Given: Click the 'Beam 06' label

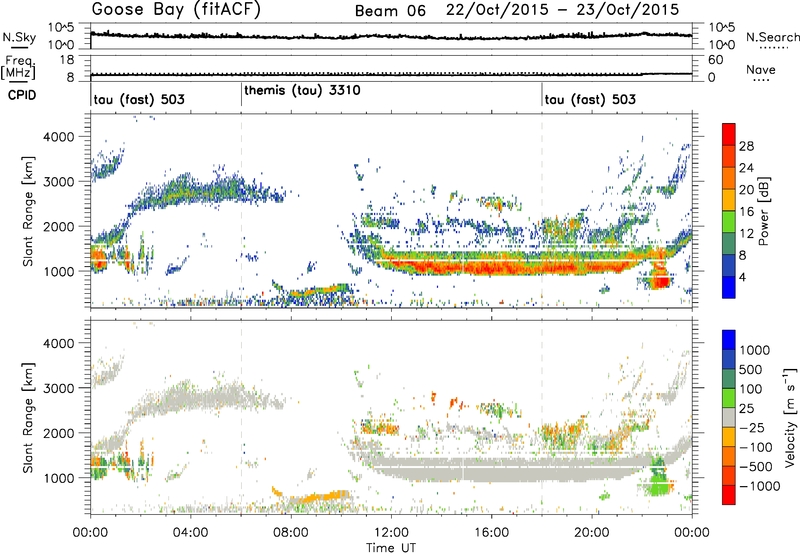Looking at the screenshot, I should [390, 11].
